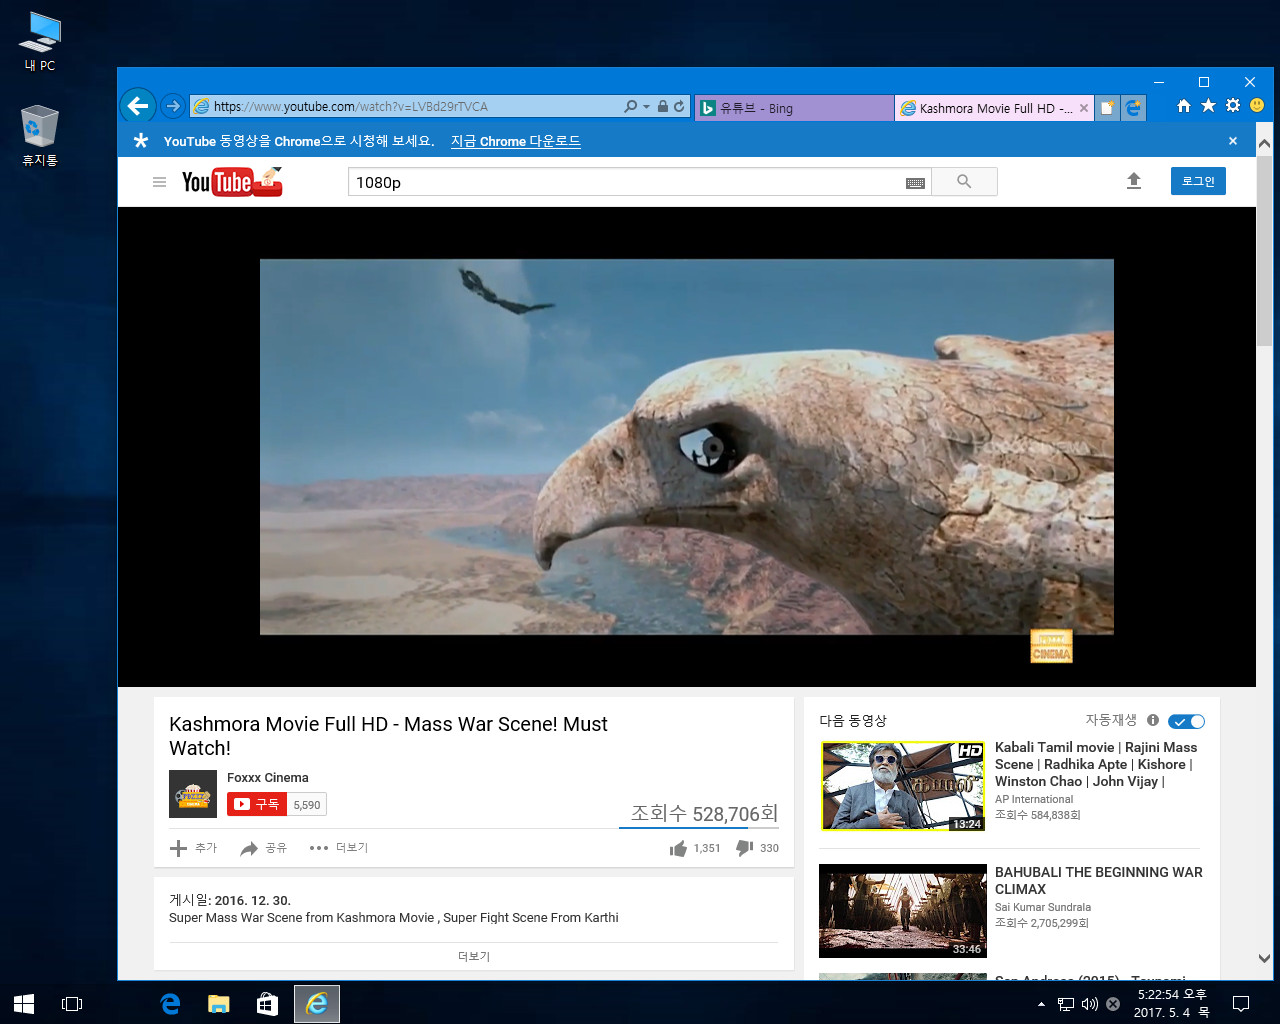This screenshot has width=1280, height=1024.
Task: Open the address bar dropdown arrow
Action: 646,106
